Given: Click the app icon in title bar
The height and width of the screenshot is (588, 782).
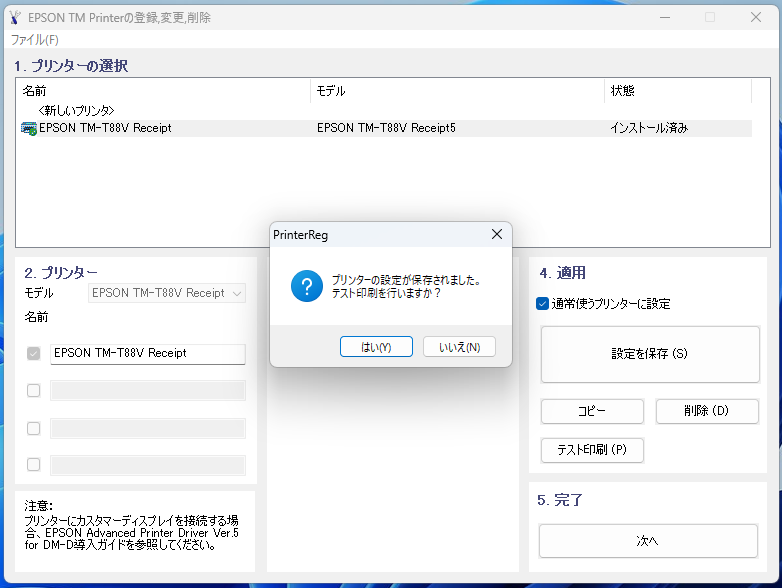Looking at the screenshot, I should pyautogui.click(x=14, y=17).
